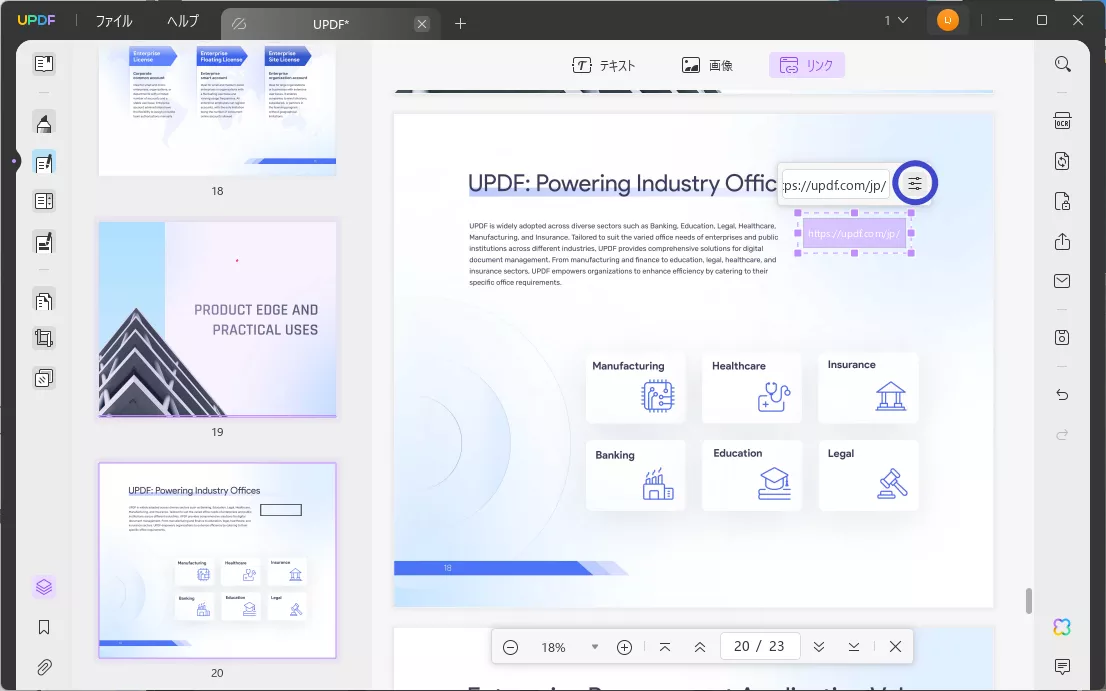1106x691 pixels.
Task: Open the Form preparation tool
Action: coord(44,201)
